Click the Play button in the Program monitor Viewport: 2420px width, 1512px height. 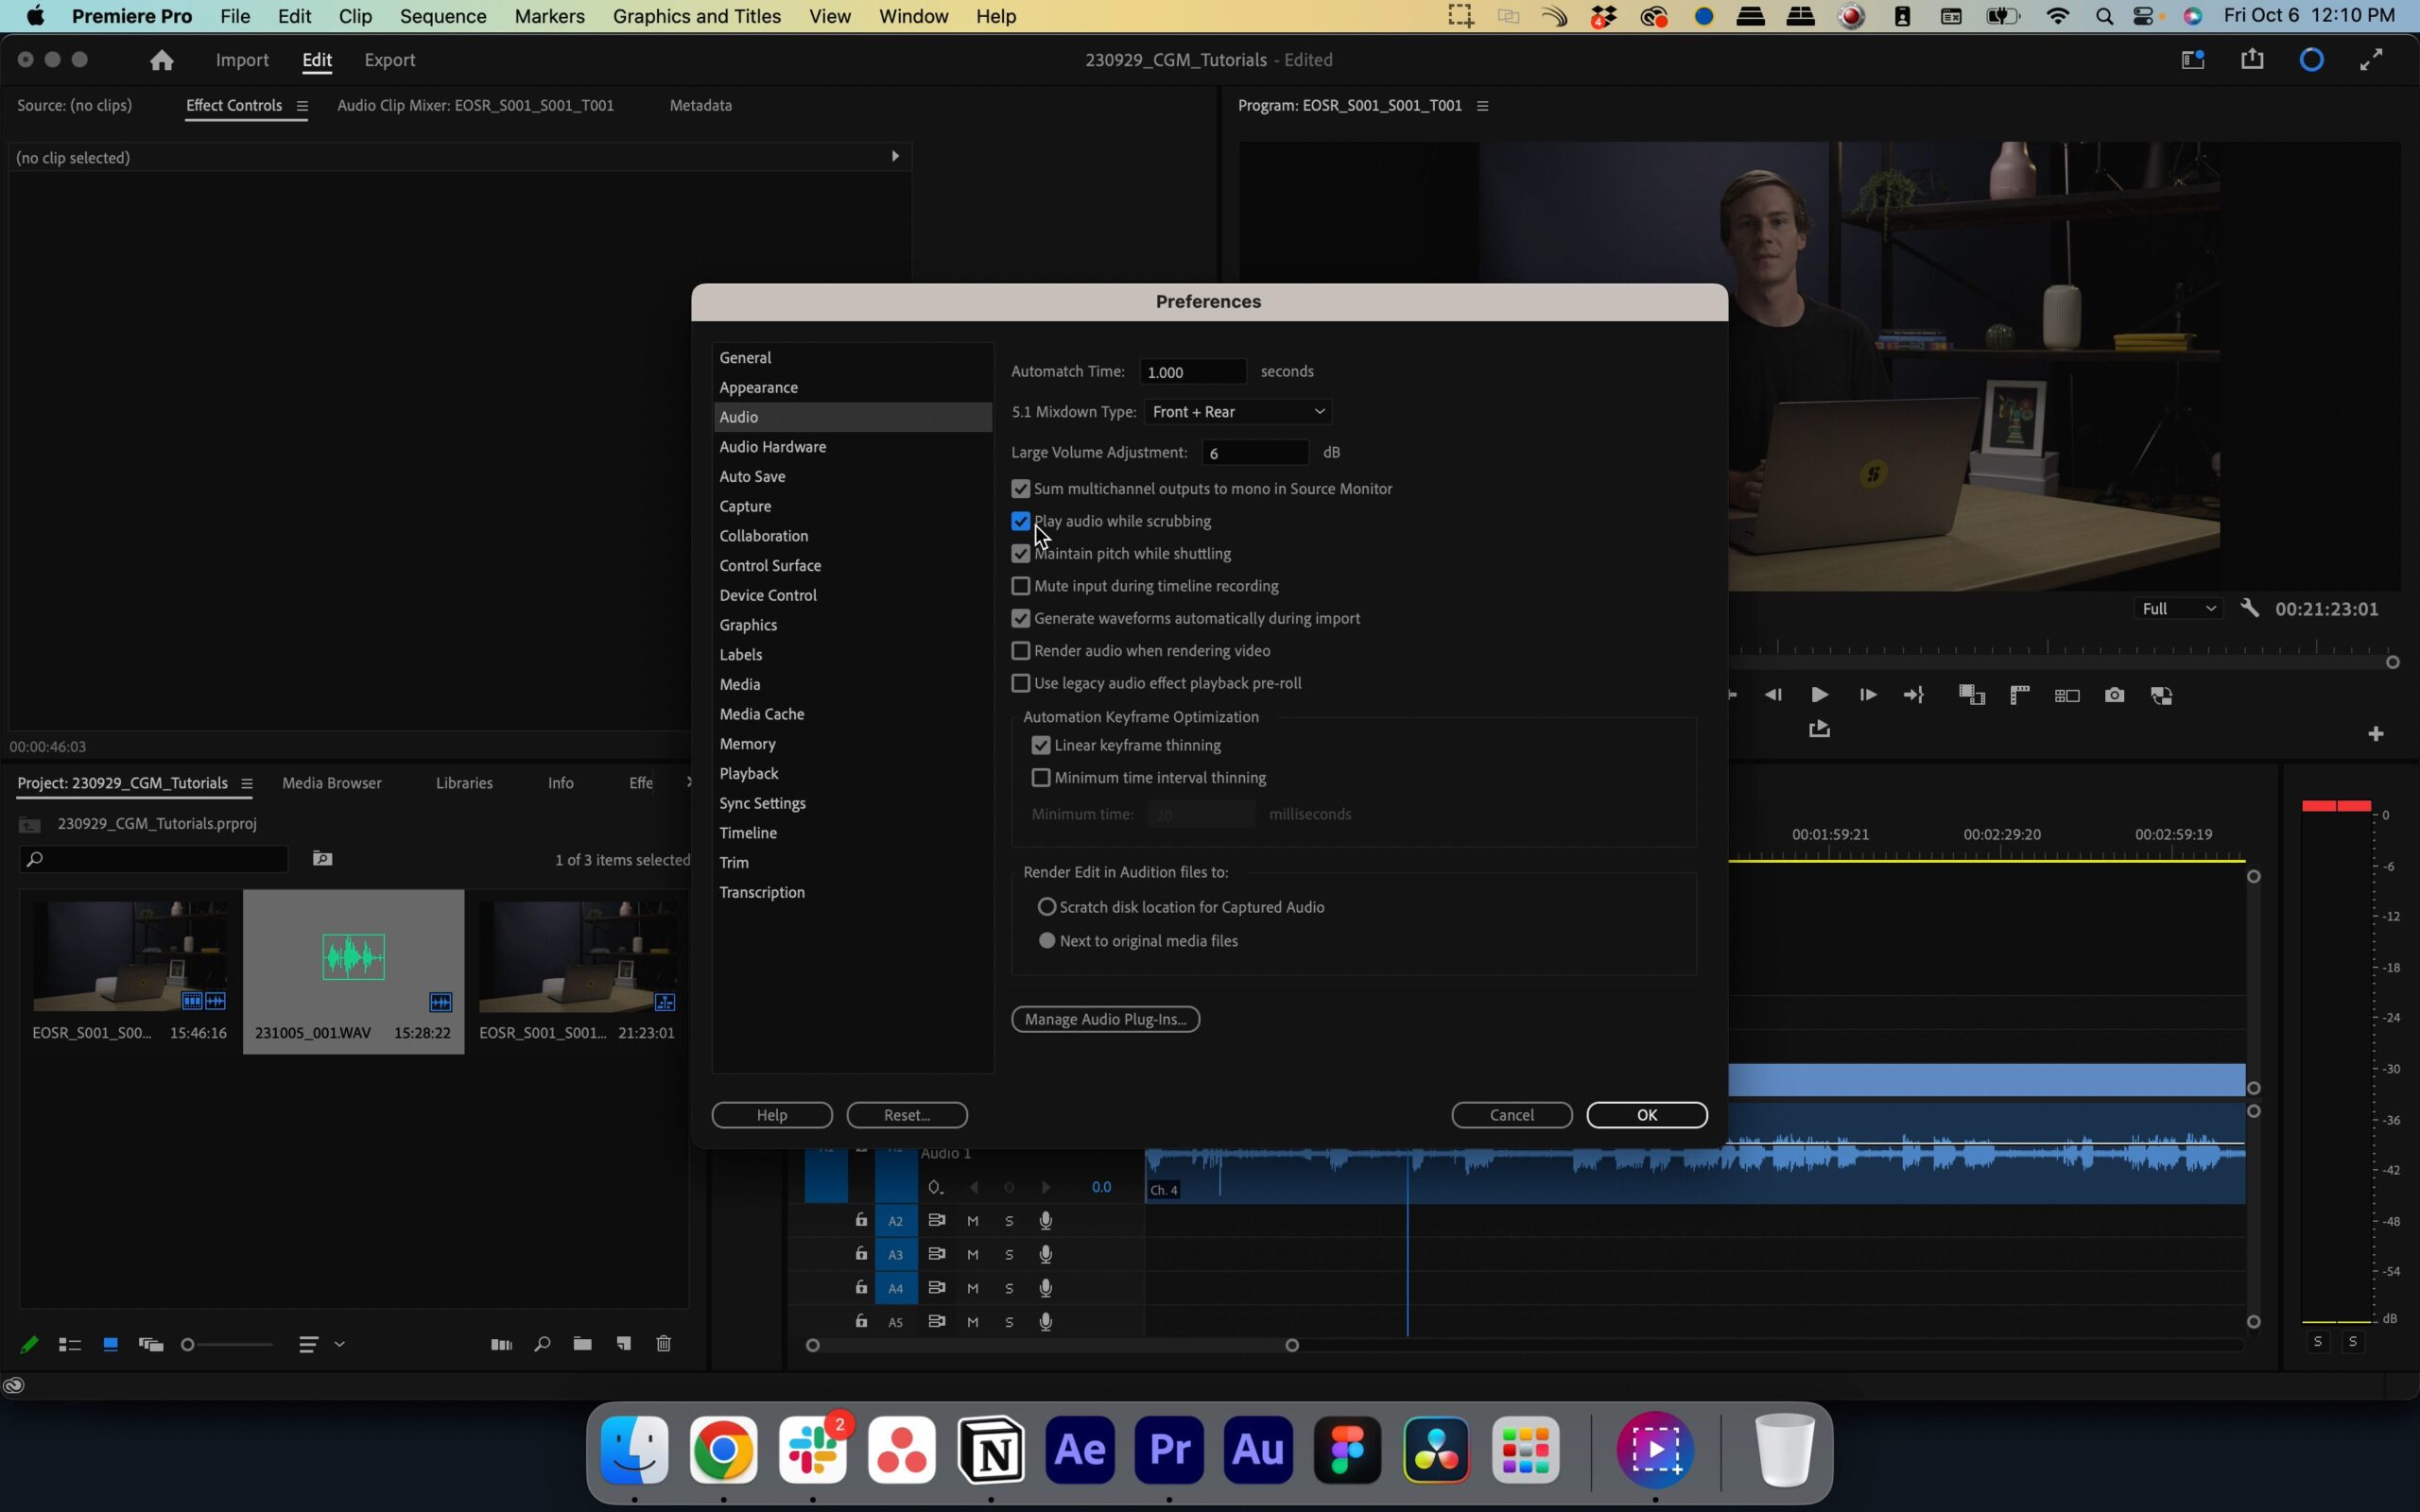pyautogui.click(x=1818, y=695)
